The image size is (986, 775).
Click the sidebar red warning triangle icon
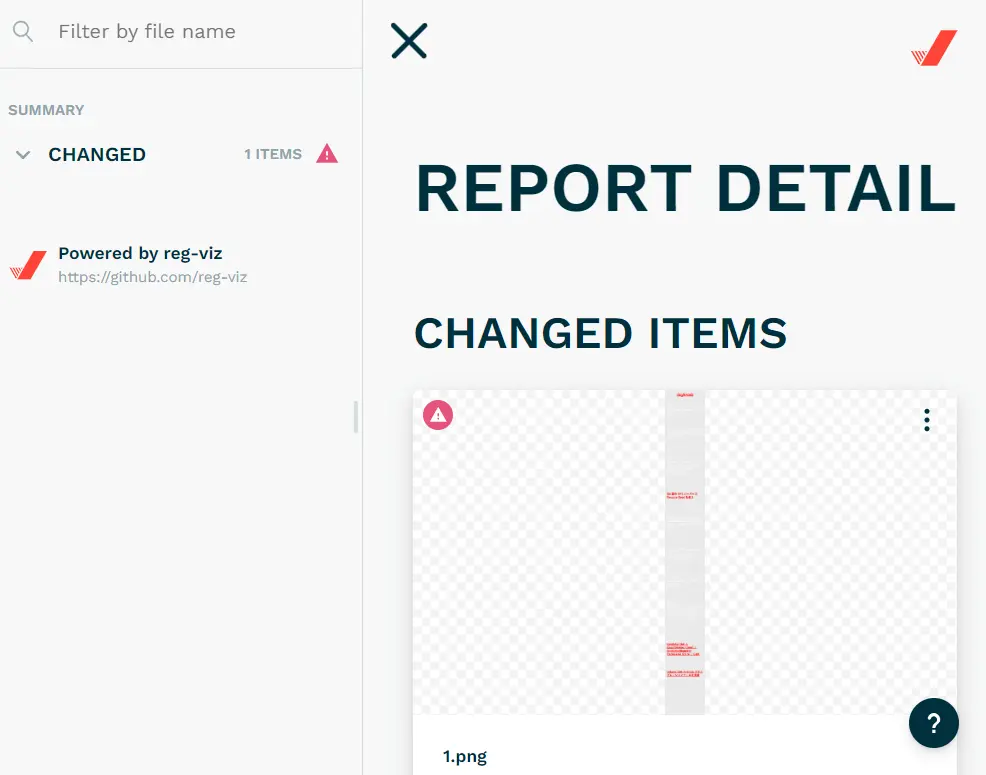click(x=327, y=154)
